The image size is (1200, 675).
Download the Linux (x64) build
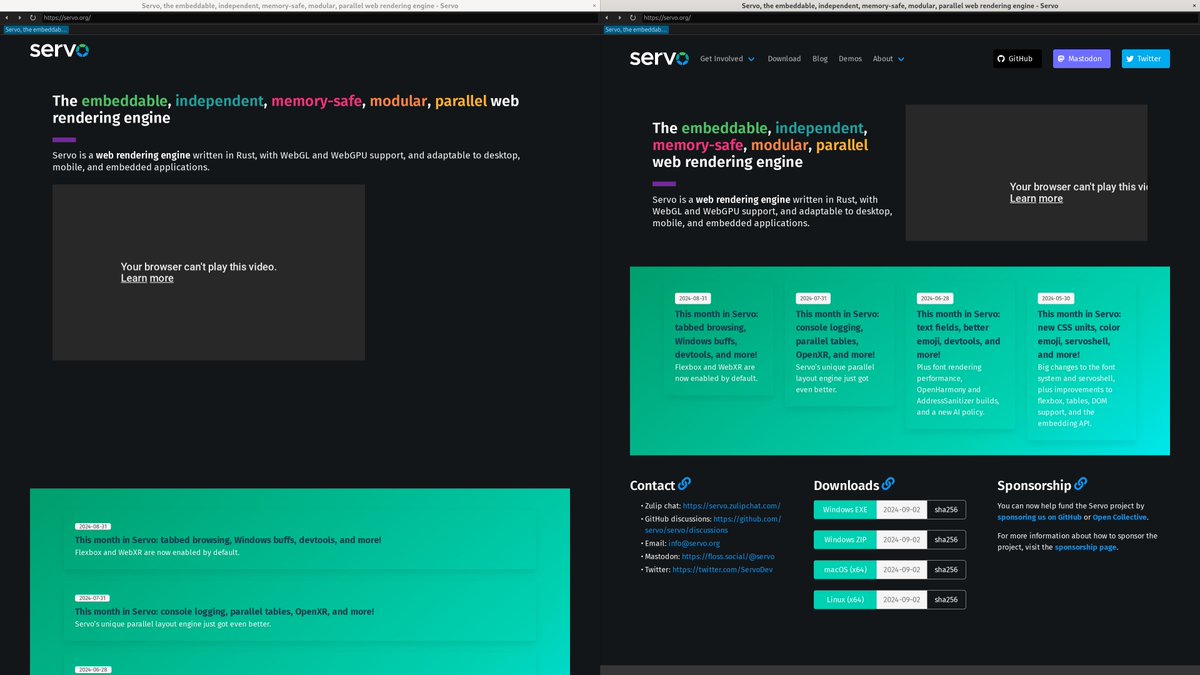[x=845, y=600]
